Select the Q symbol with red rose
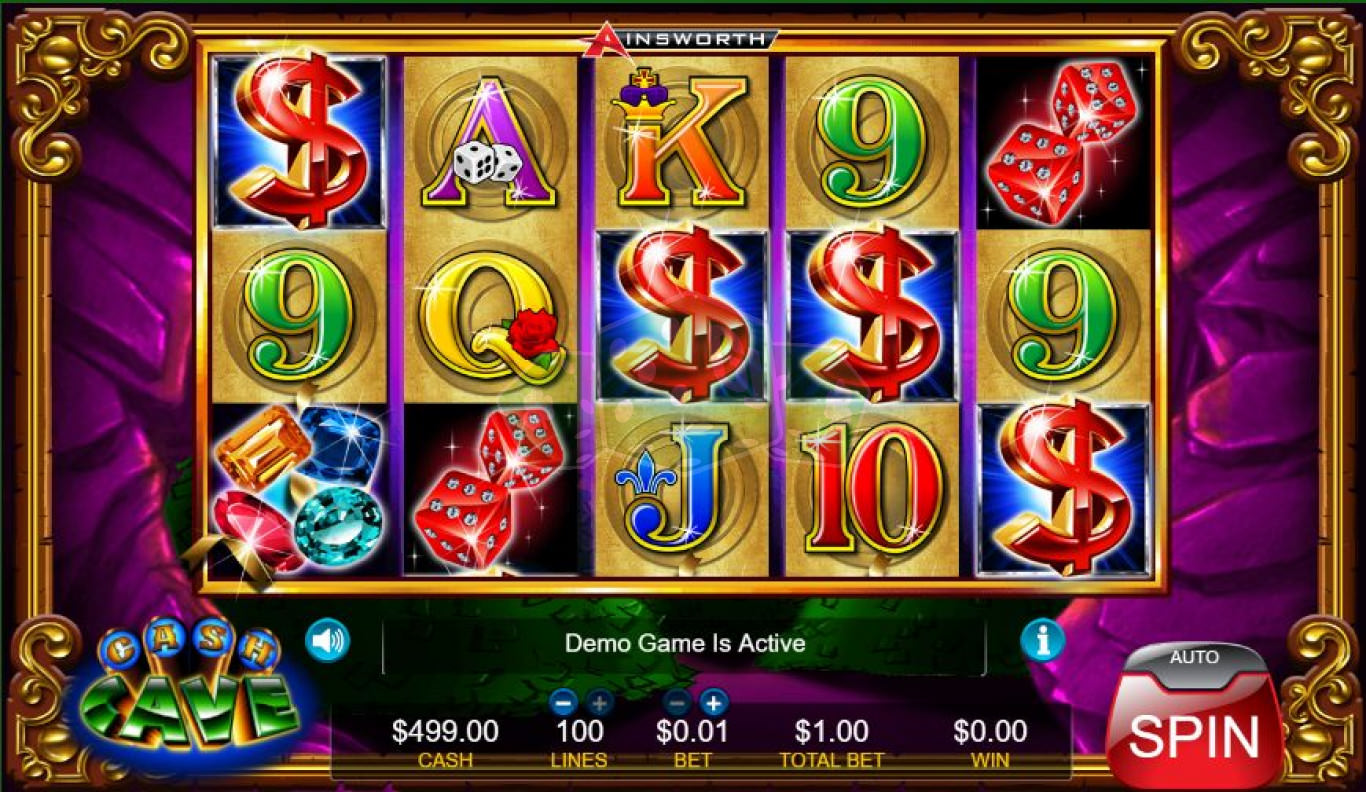The width and height of the screenshot is (1366, 792). click(490, 317)
